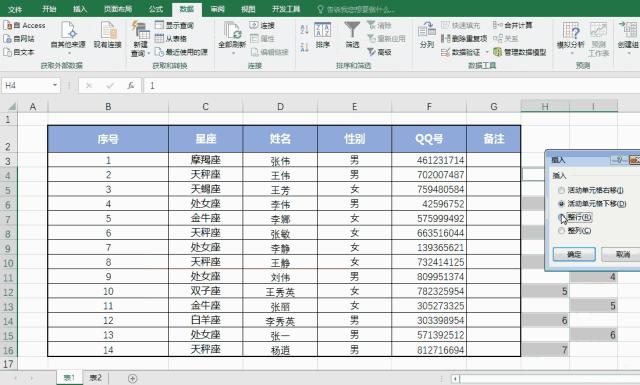
Task: Click 清除 clear filter
Action: (x=379, y=25)
